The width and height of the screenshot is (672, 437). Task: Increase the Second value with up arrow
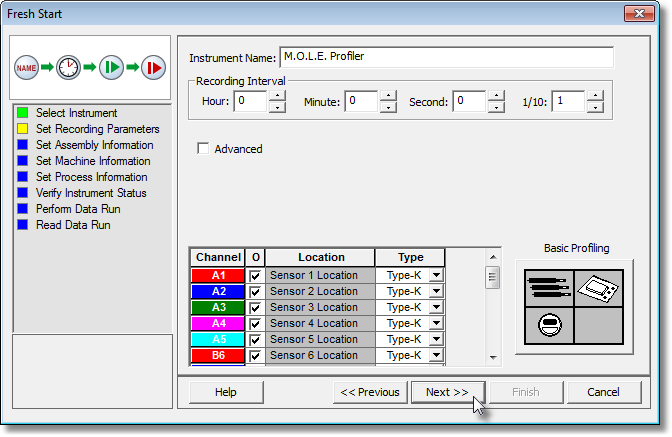point(496,96)
